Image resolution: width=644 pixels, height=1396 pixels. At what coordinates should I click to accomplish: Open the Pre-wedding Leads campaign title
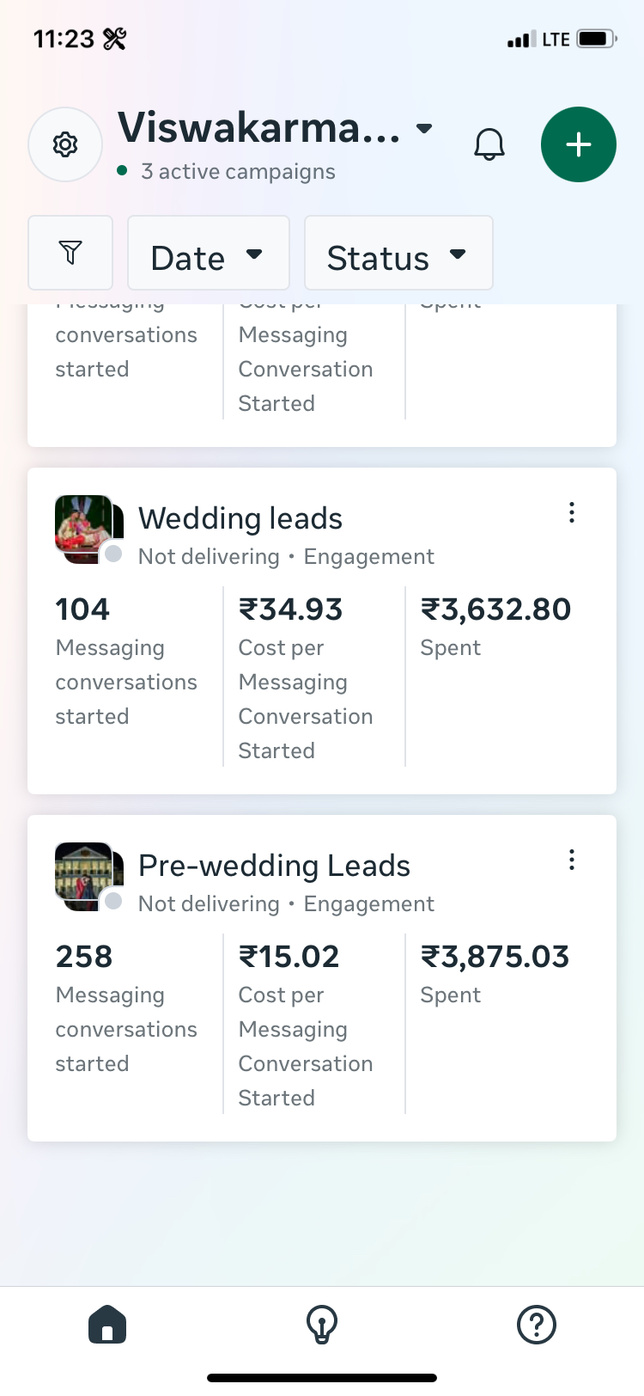274,865
